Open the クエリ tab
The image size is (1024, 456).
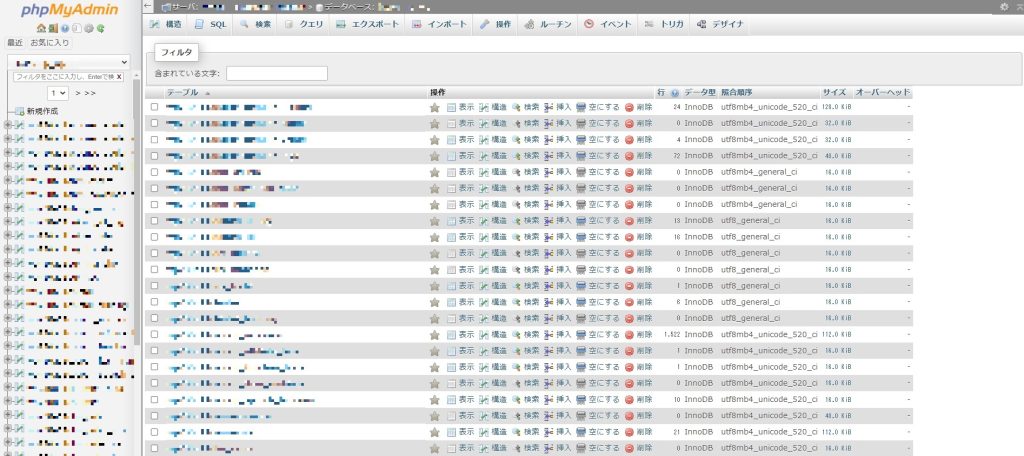click(x=304, y=24)
